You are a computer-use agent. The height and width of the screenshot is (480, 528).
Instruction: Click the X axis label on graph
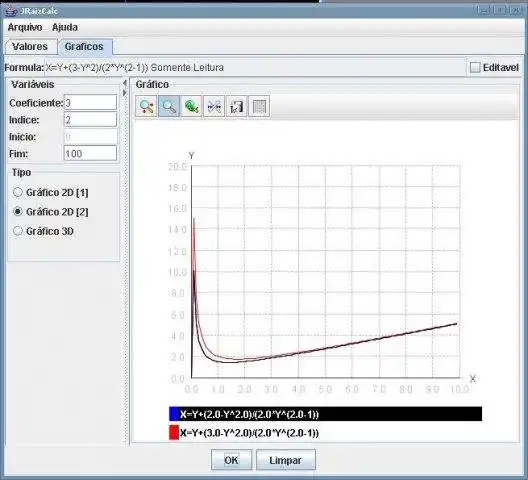(x=473, y=379)
